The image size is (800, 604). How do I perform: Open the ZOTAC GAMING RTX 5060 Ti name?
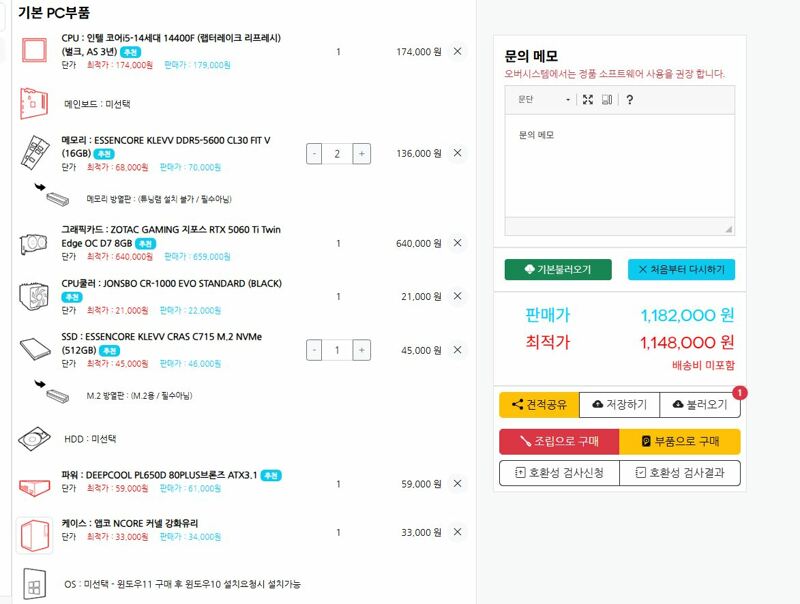point(171,236)
